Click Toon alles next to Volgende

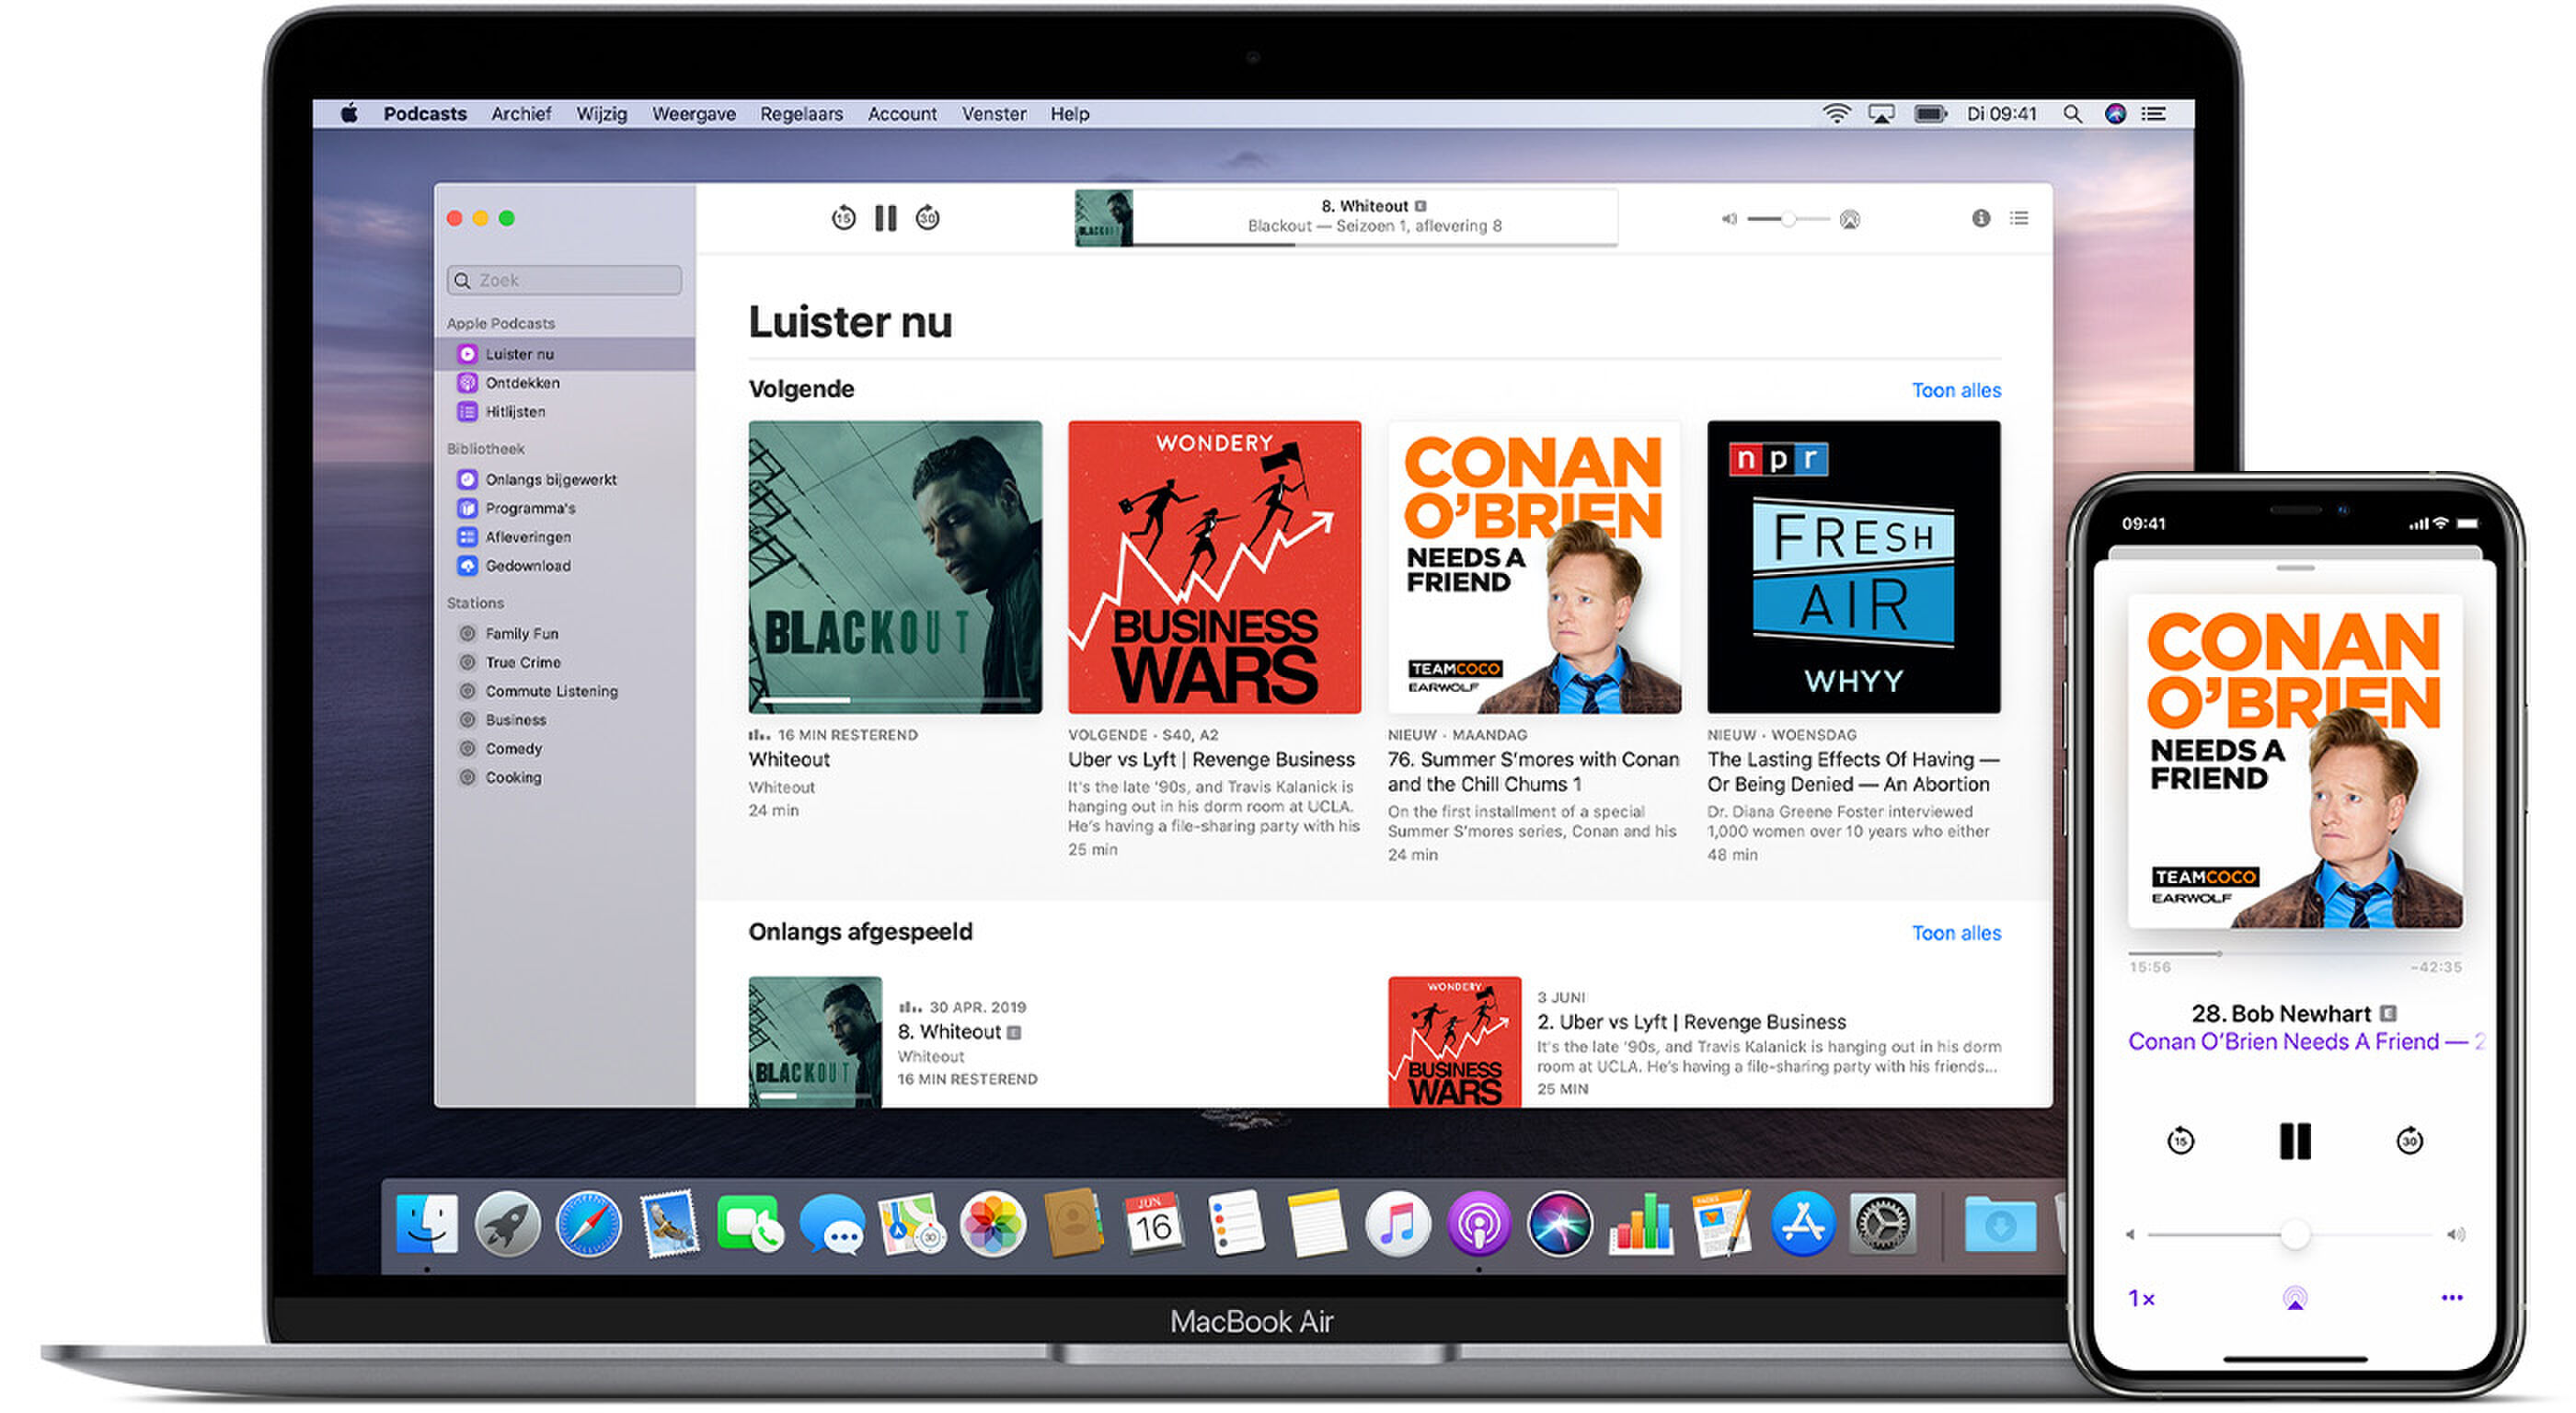pos(1955,390)
